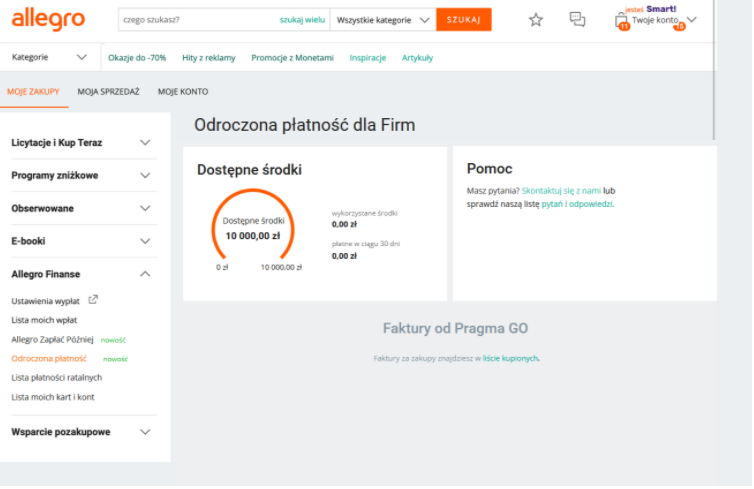Switch to MOJE KONTO tab
This screenshot has width=754, height=489.
click(183, 91)
